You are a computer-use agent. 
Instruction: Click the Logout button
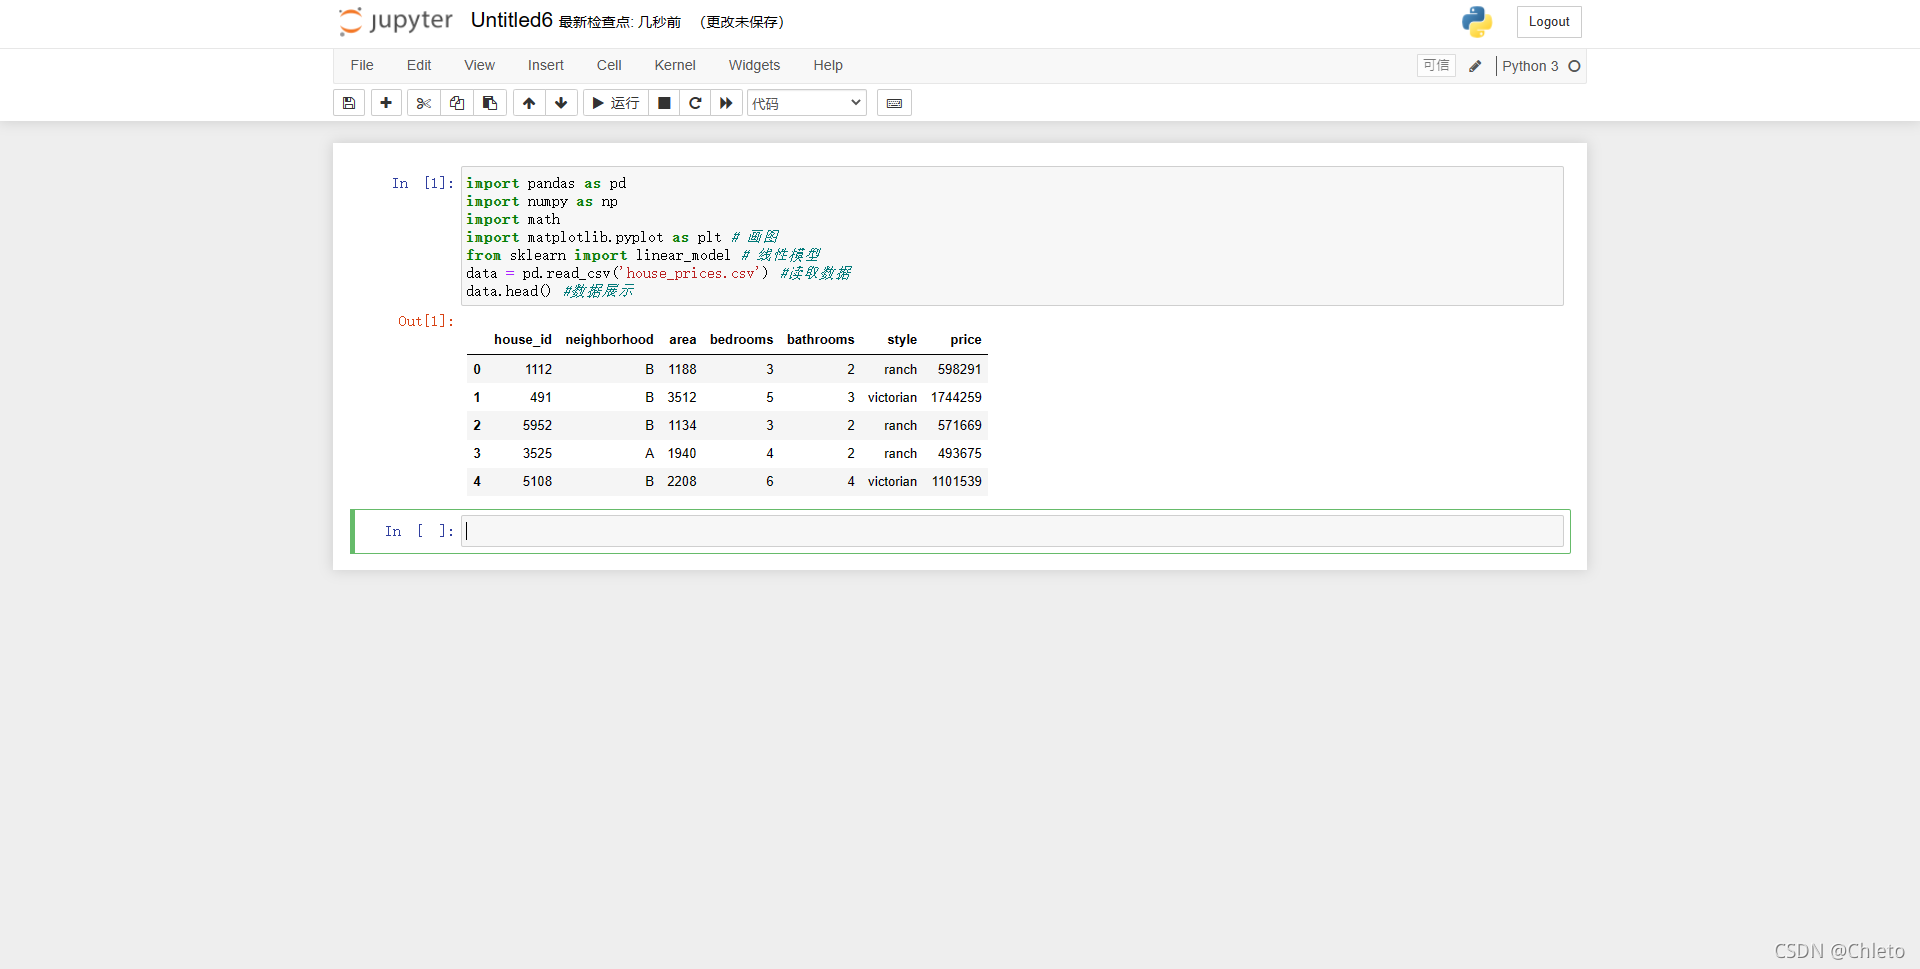click(x=1549, y=22)
